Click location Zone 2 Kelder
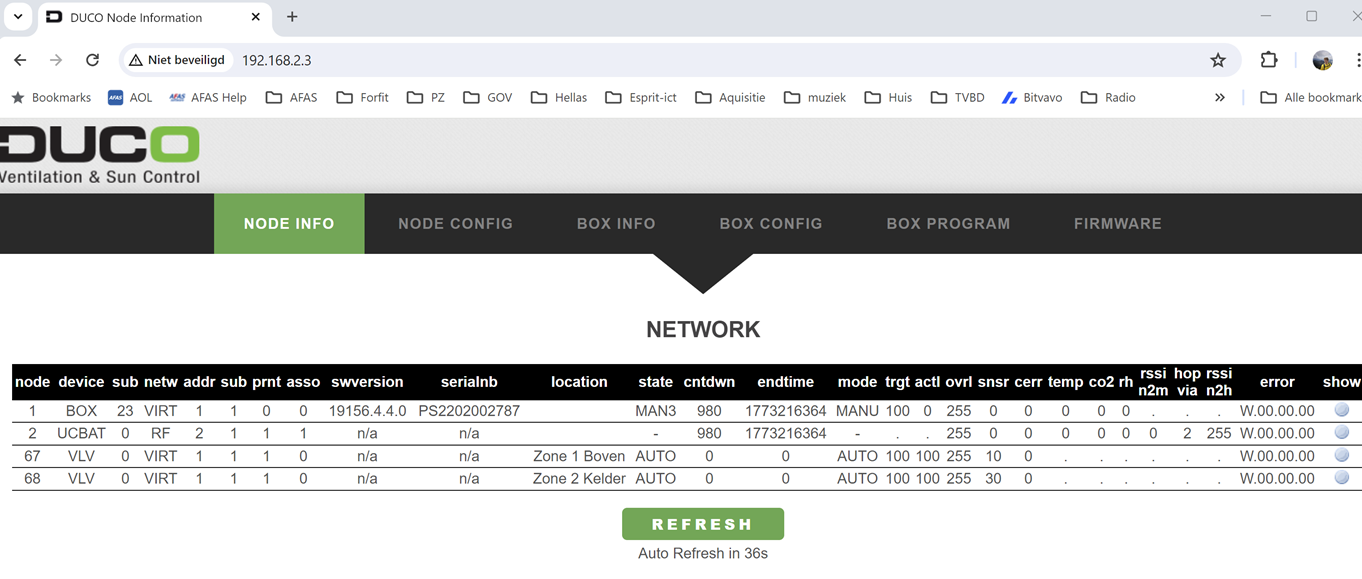The height and width of the screenshot is (579, 1362). click(x=579, y=479)
